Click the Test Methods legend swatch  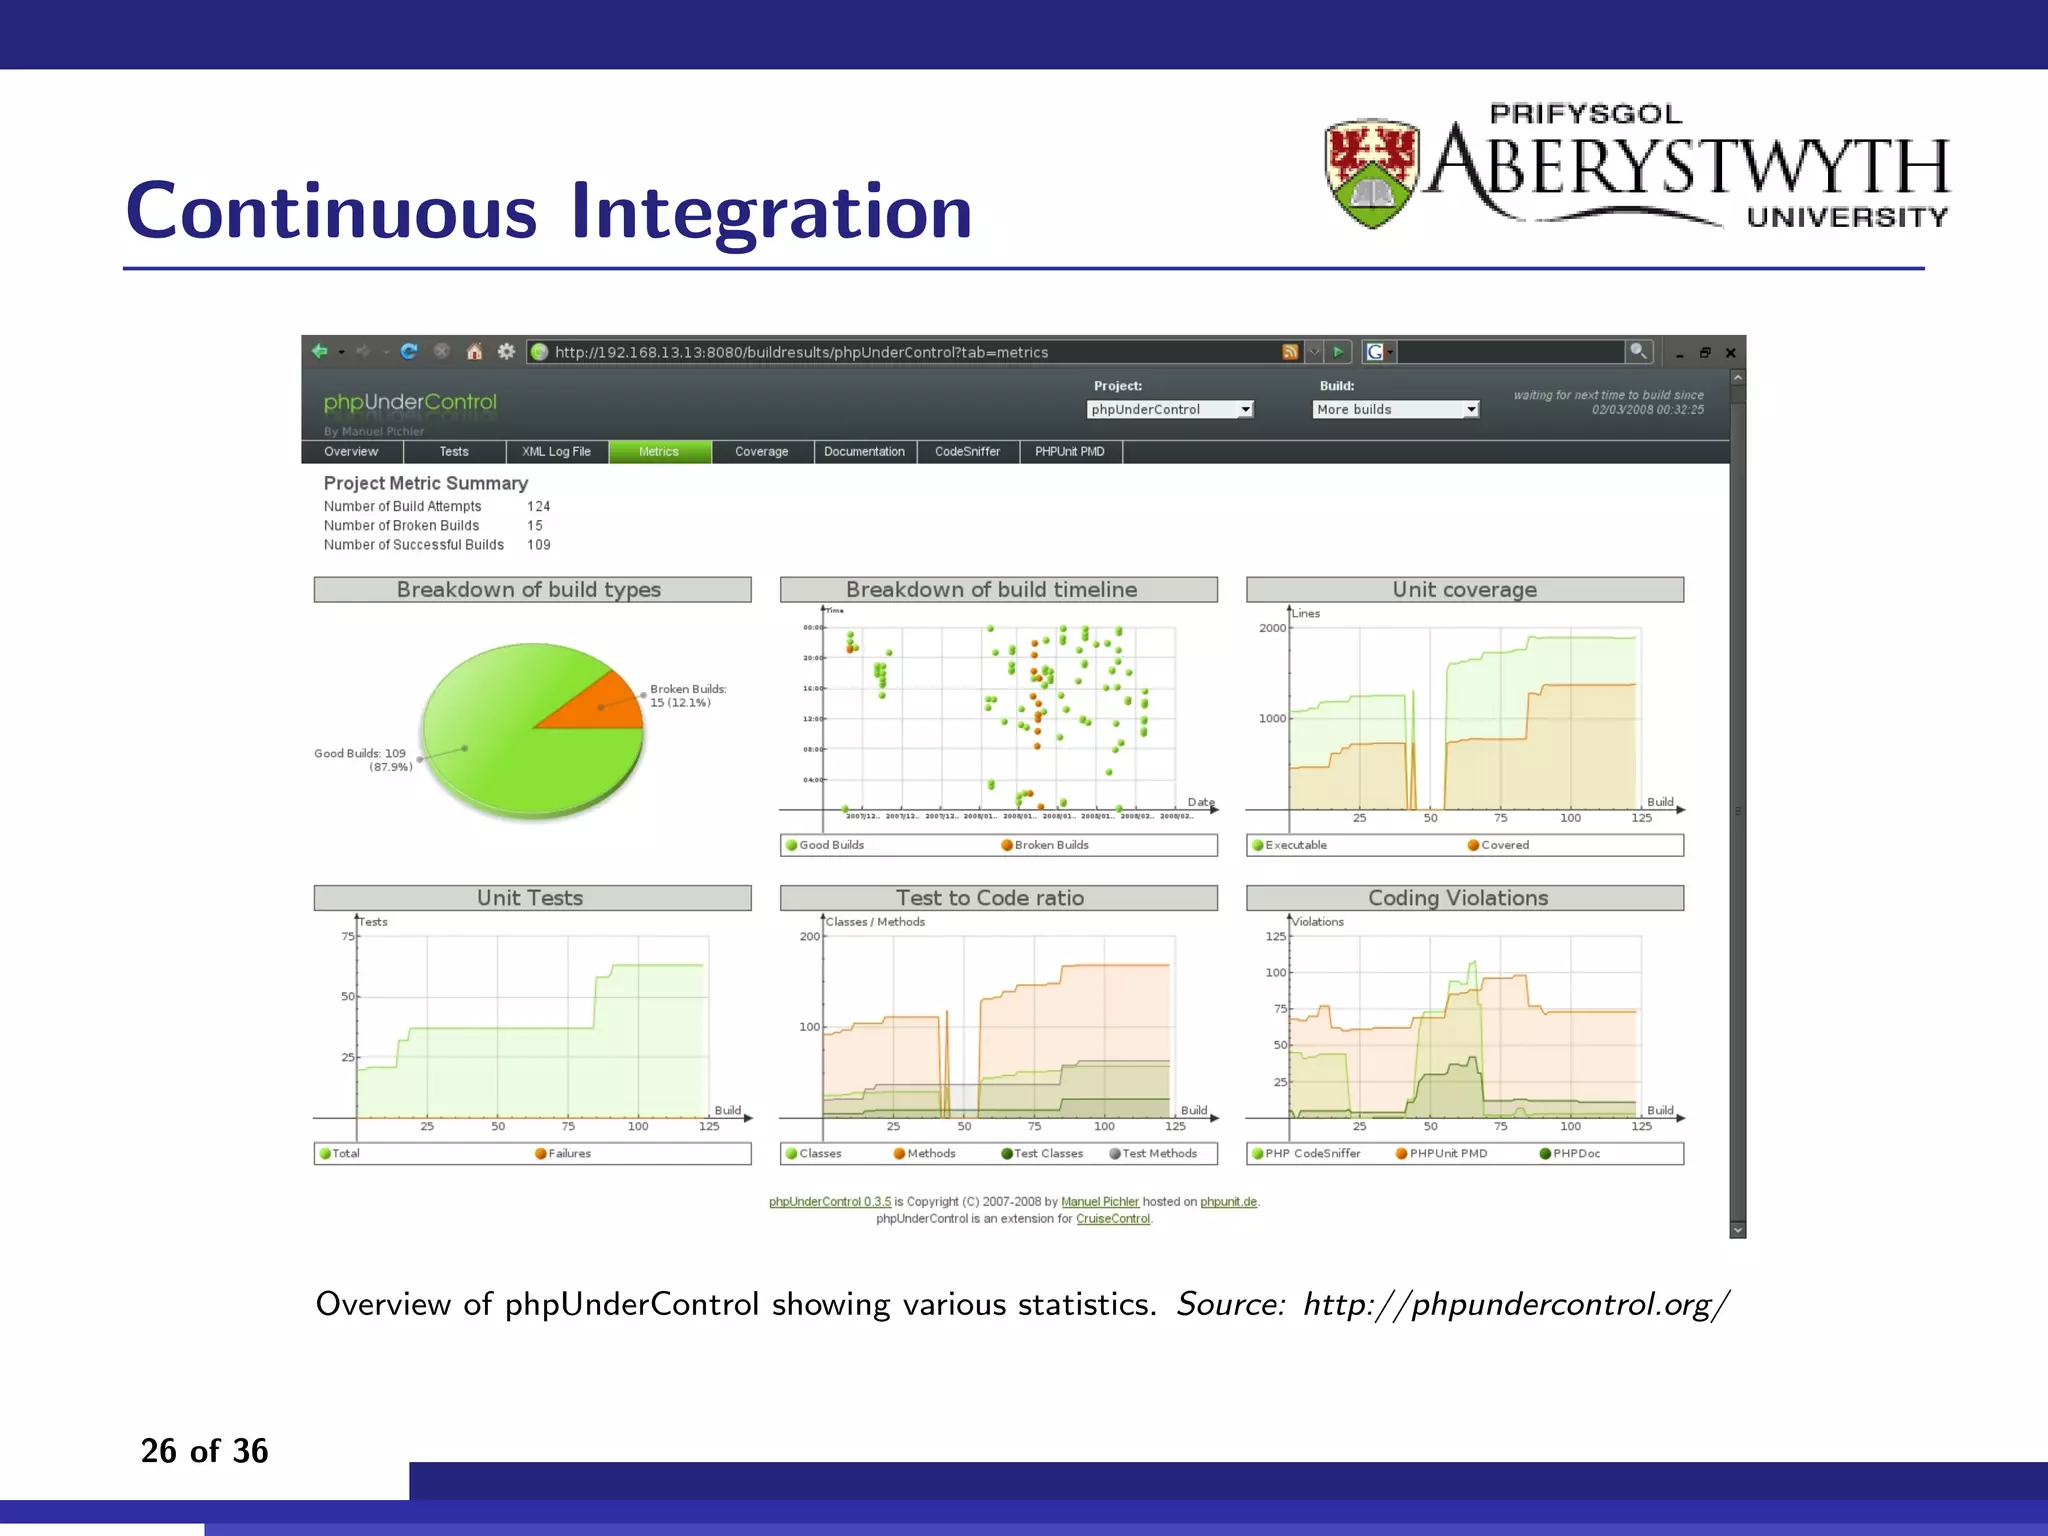click(x=1115, y=1154)
